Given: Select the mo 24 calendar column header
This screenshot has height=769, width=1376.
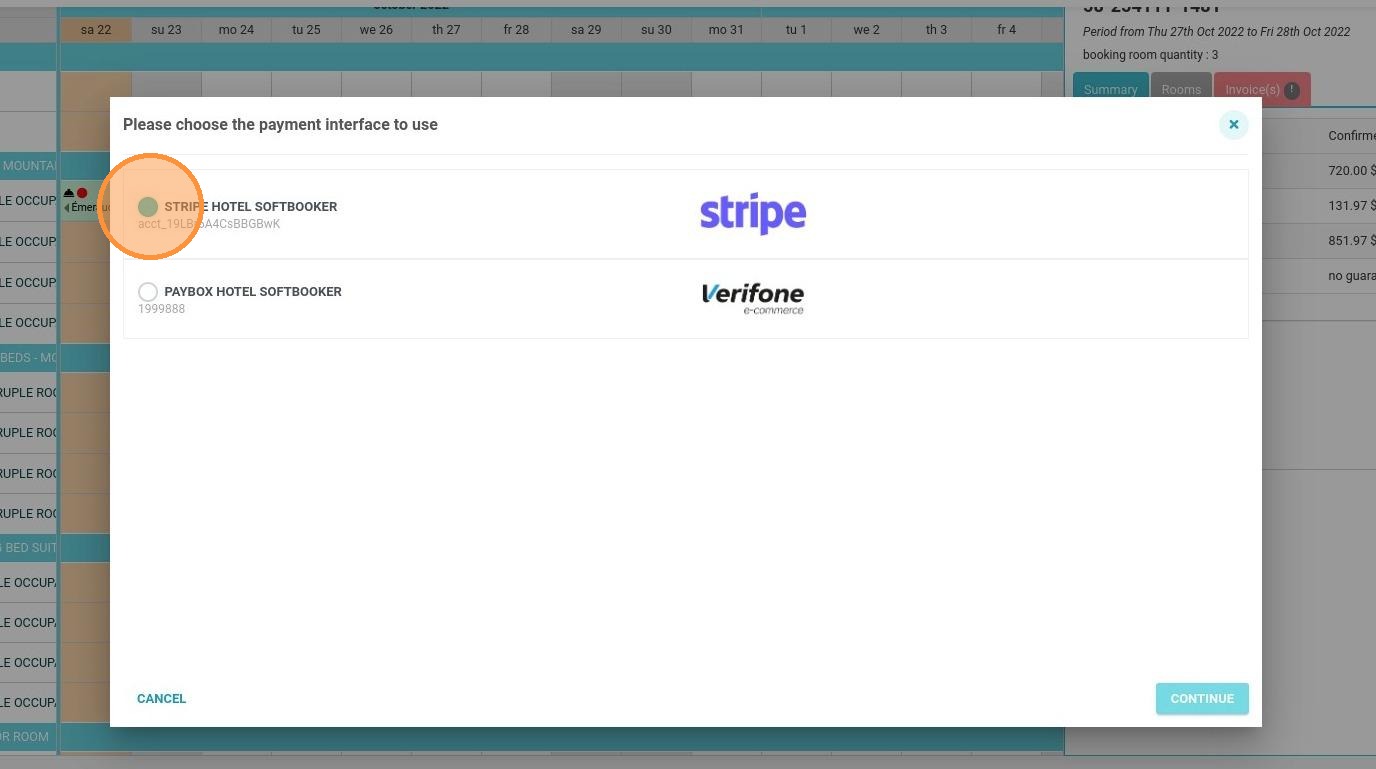Looking at the screenshot, I should 236,30.
